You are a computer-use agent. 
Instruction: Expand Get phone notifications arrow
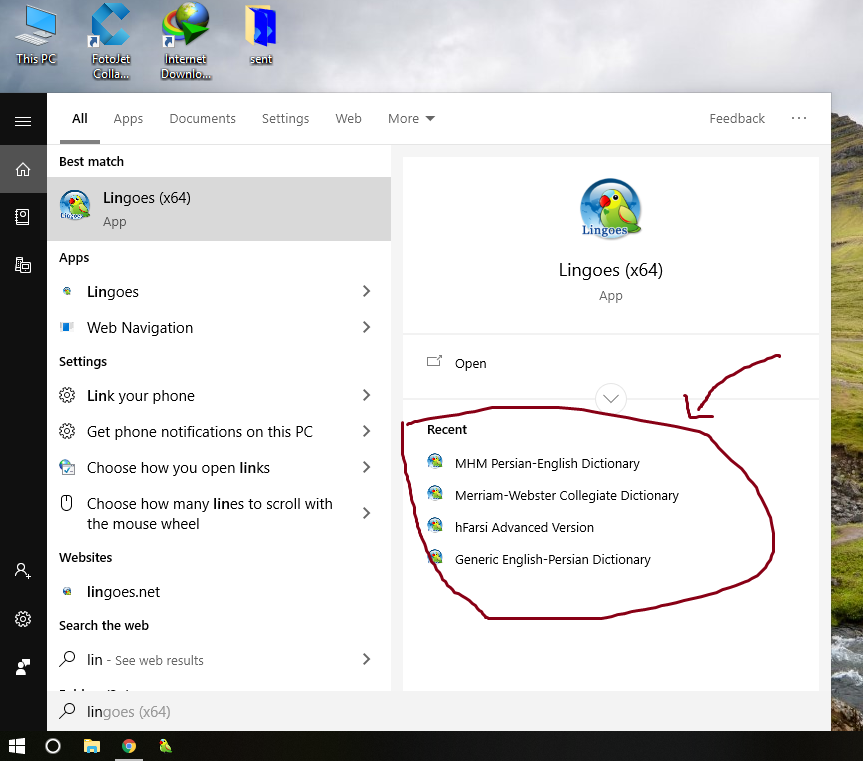tap(367, 431)
